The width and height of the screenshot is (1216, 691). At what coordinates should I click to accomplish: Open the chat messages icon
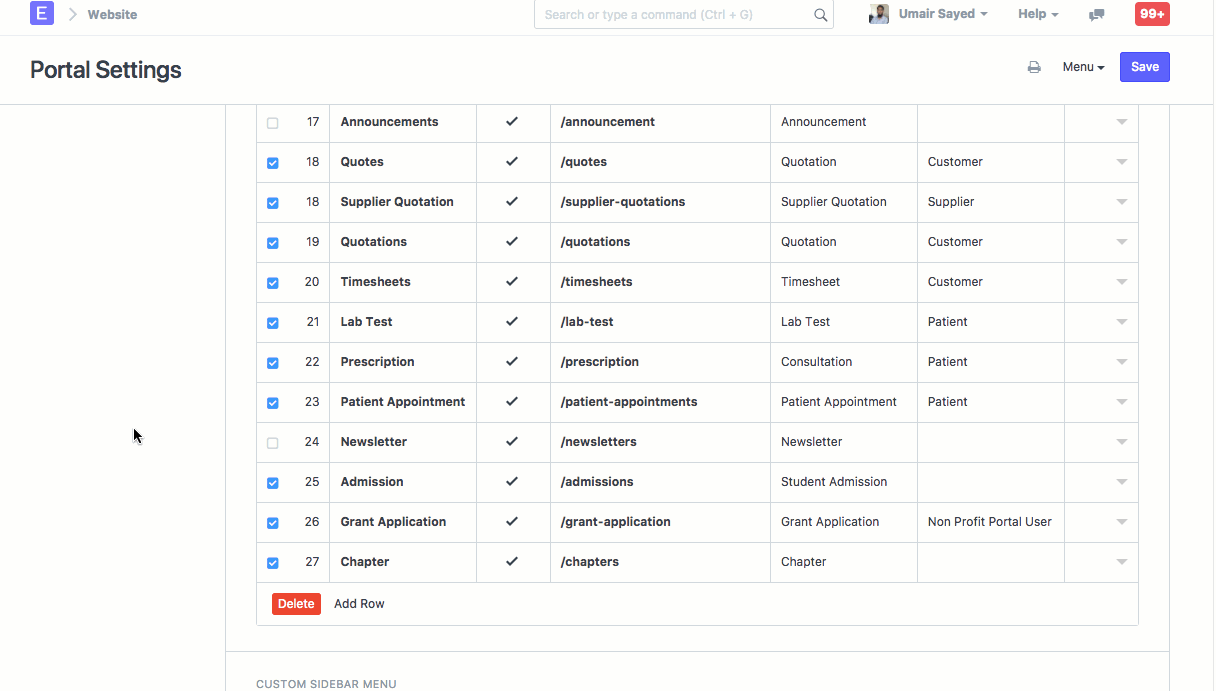1096,14
